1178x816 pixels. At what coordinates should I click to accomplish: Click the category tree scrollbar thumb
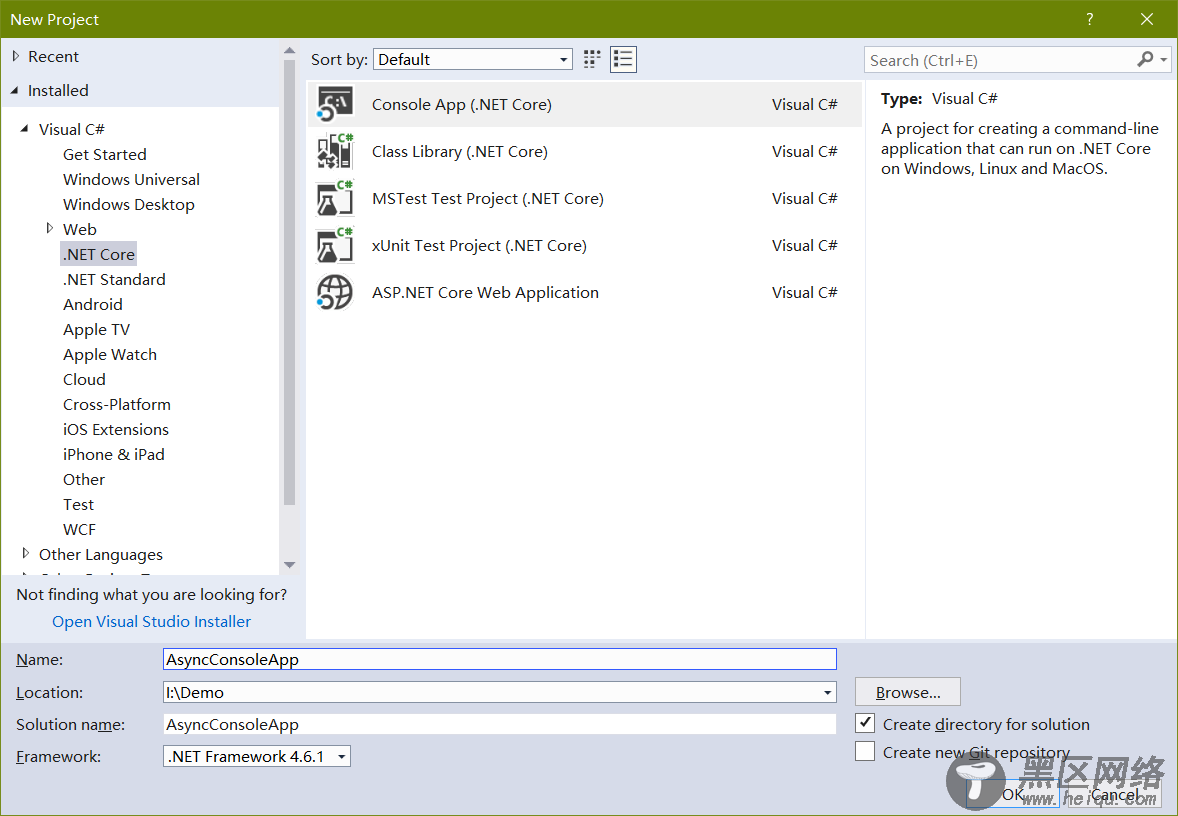pyautogui.click(x=289, y=283)
